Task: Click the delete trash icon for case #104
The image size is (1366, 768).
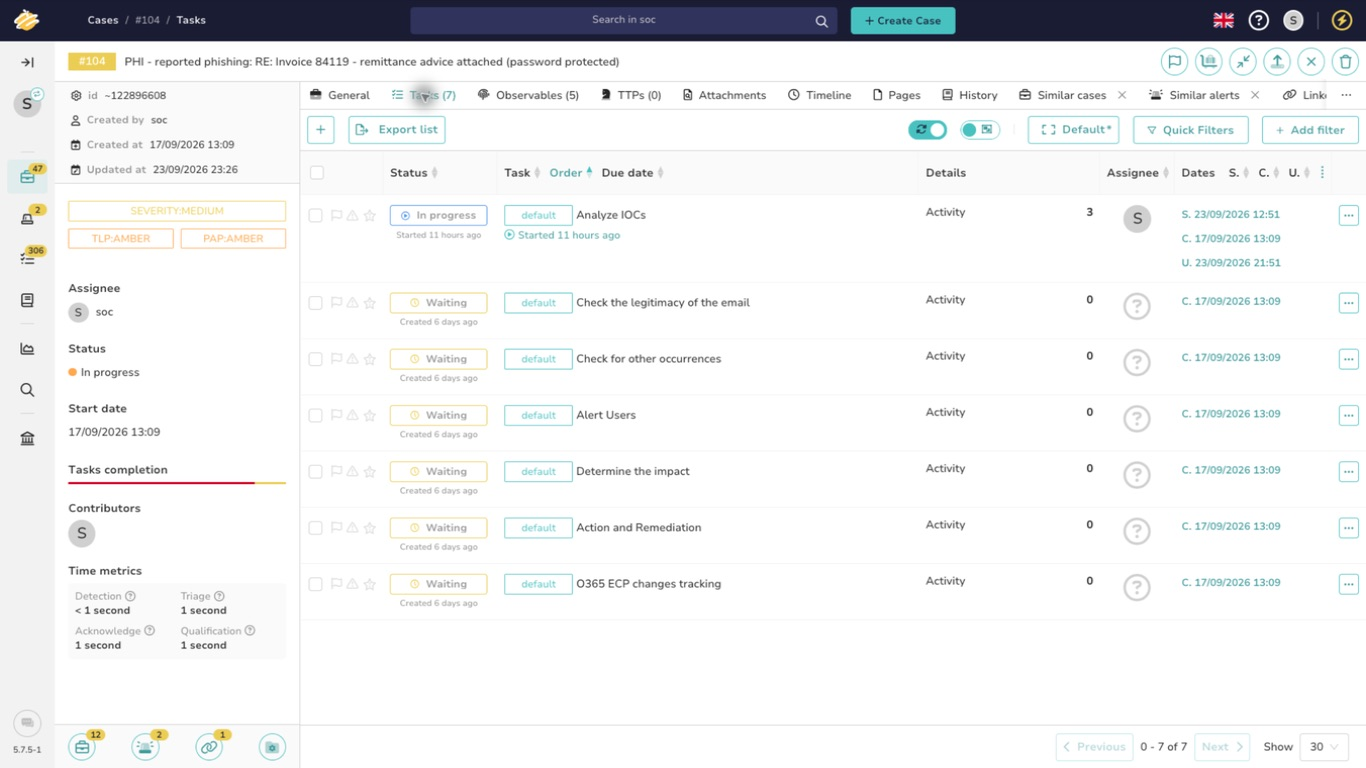Action: point(1345,61)
